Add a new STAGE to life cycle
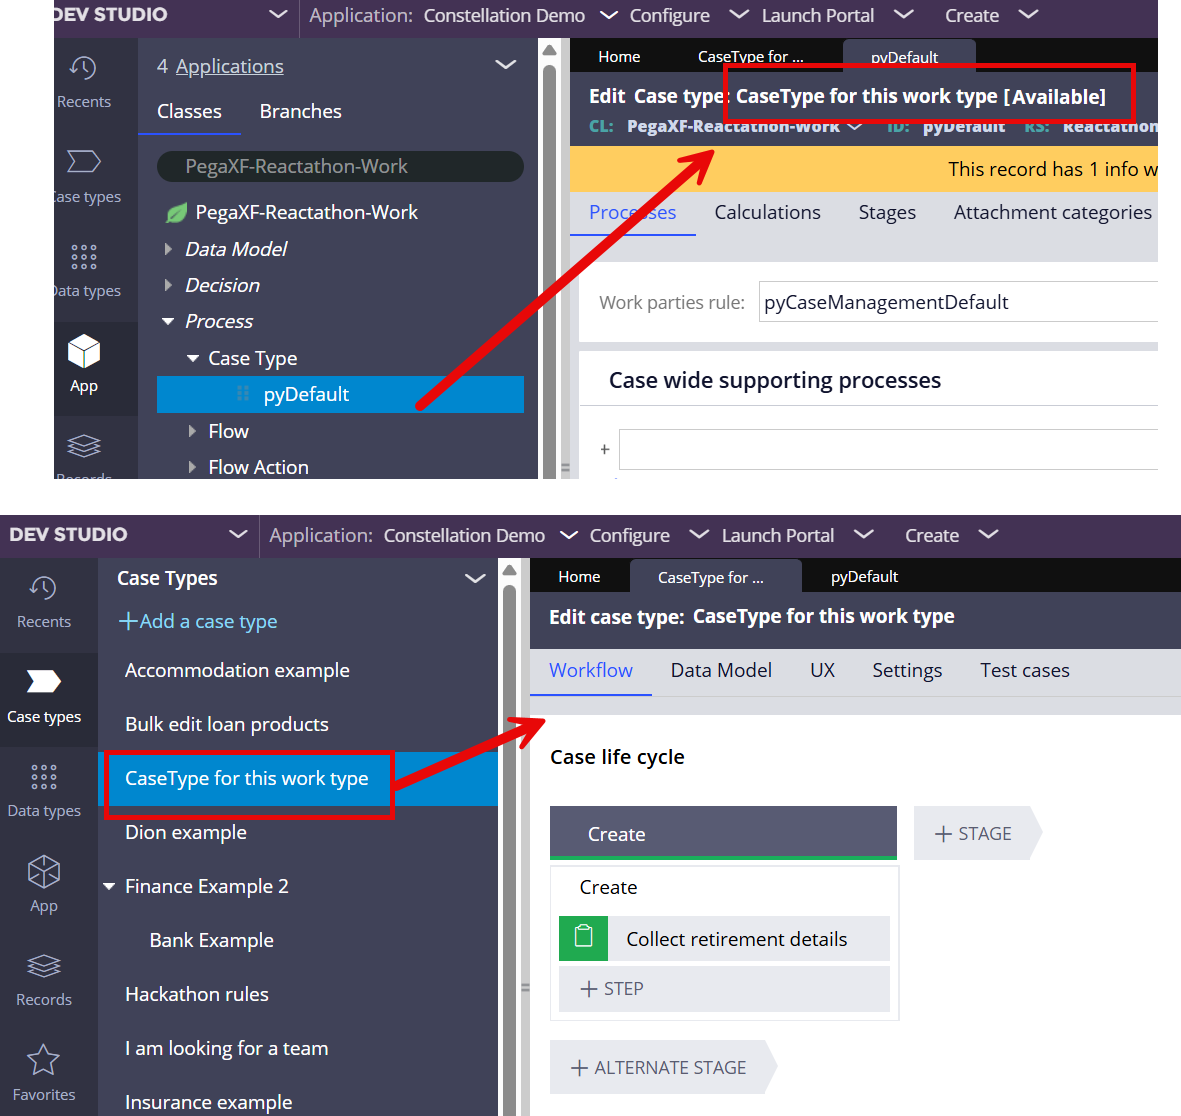Viewport: 1181px width, 1116px height. pyautogui.click(x=973, y=834)
